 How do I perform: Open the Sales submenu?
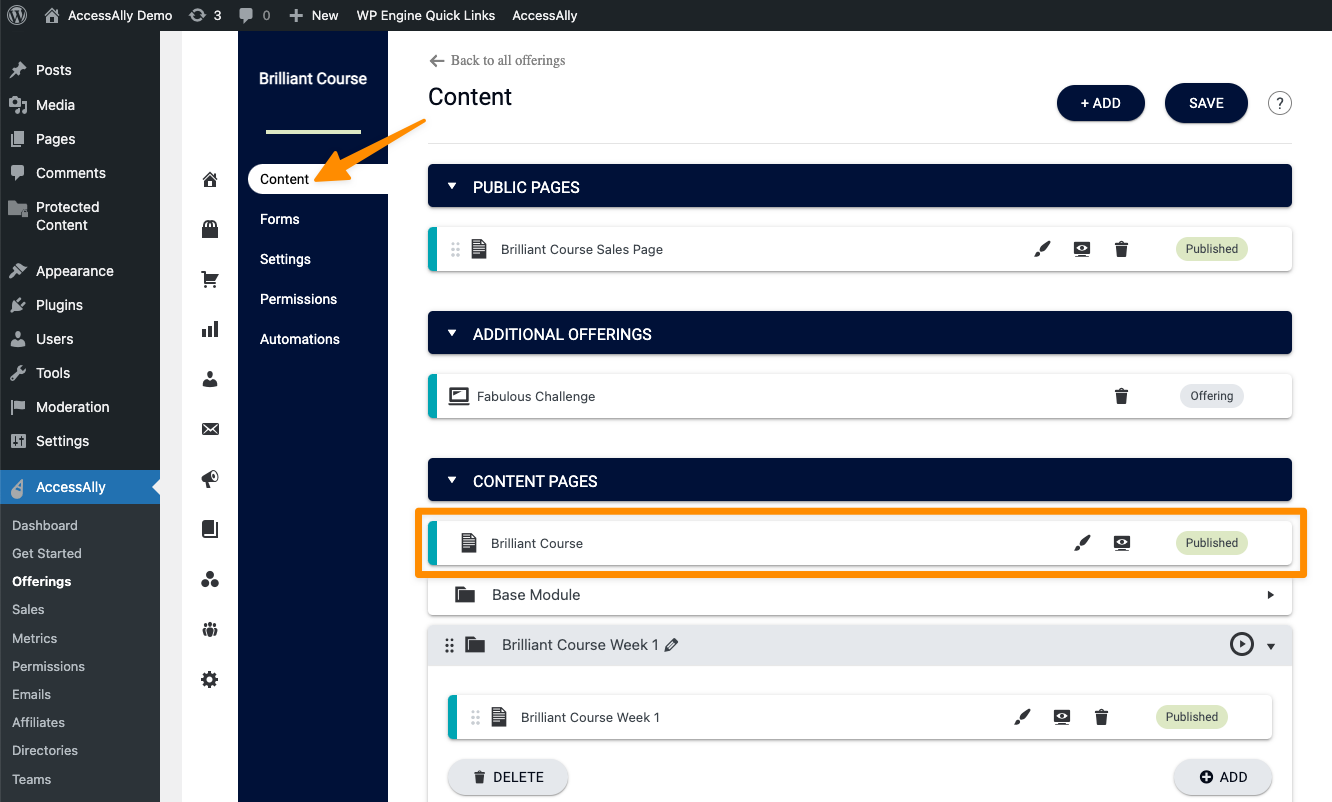tap(28, 609)
